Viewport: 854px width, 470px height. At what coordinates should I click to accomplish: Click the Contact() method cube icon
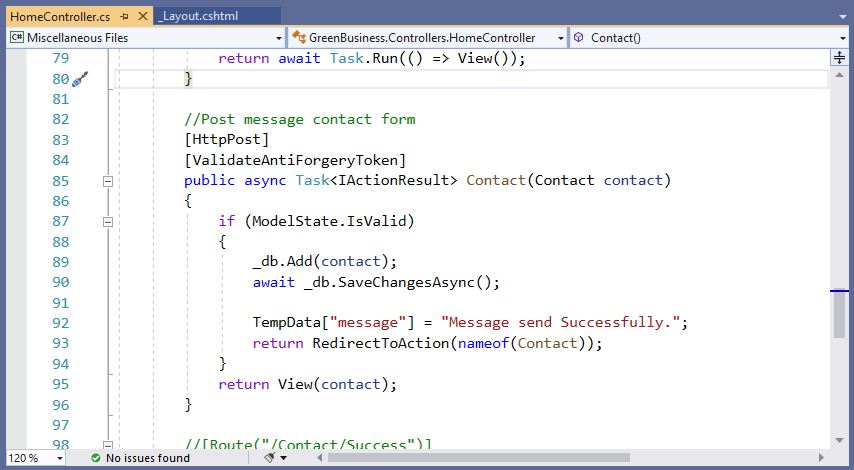pyautogui.click(x=578, y=38)
